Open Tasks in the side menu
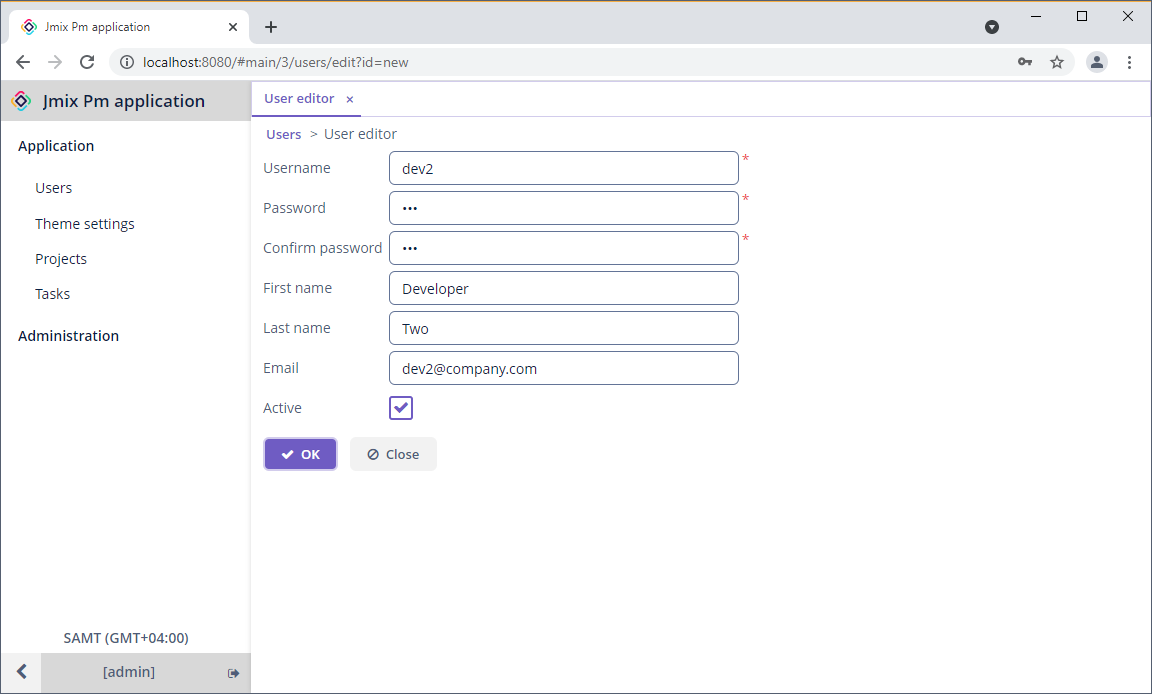 click(52, 294)
